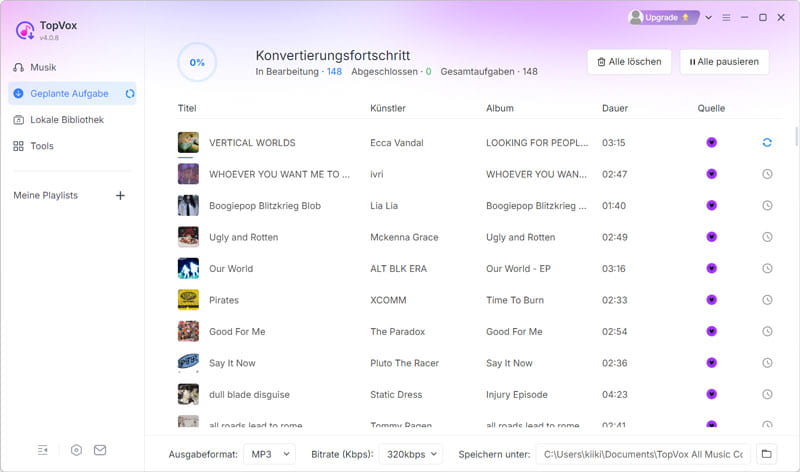
Task: Expand the account dropdown chevron next to Upgrade
Action: pyautogui.click(x=709, y=17)
